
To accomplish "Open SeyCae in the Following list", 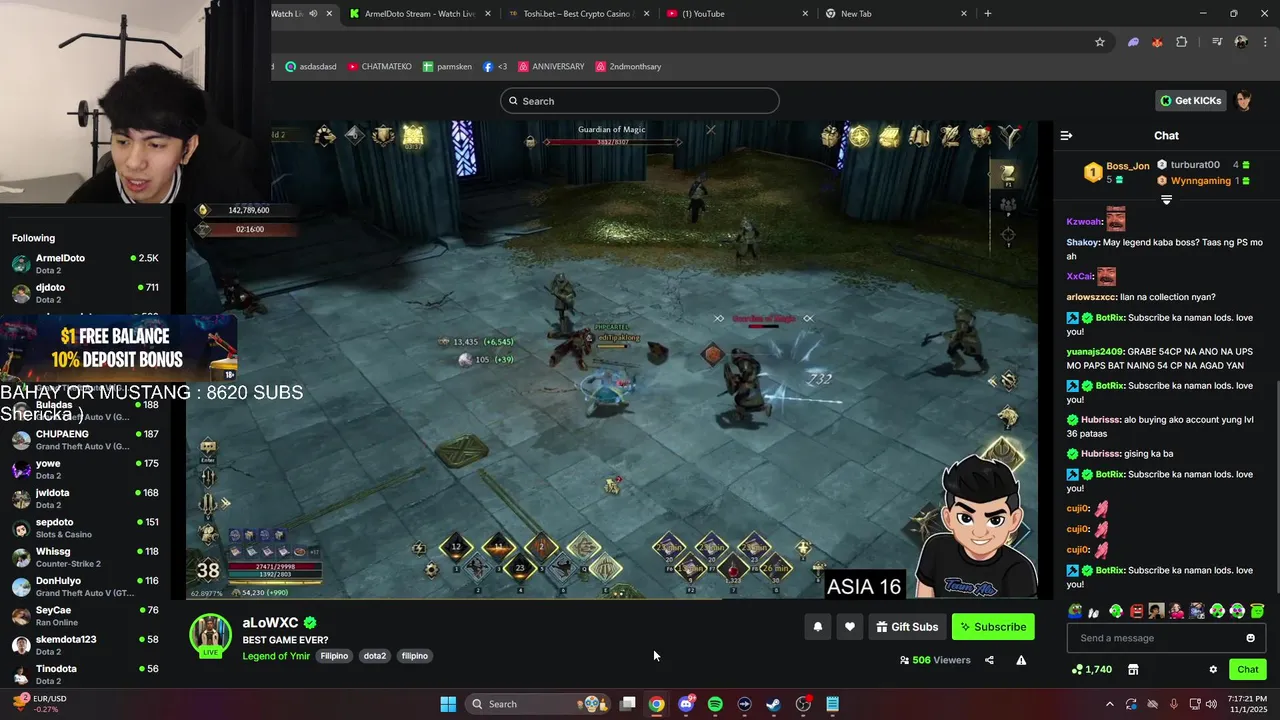I will pos(84,616).
